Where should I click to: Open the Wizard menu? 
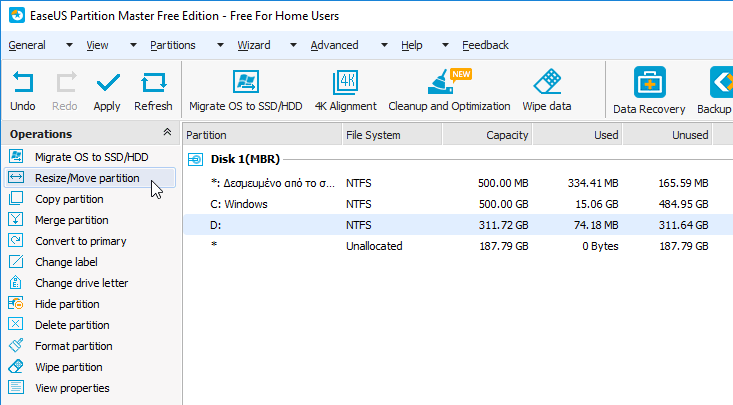point(254,45)
